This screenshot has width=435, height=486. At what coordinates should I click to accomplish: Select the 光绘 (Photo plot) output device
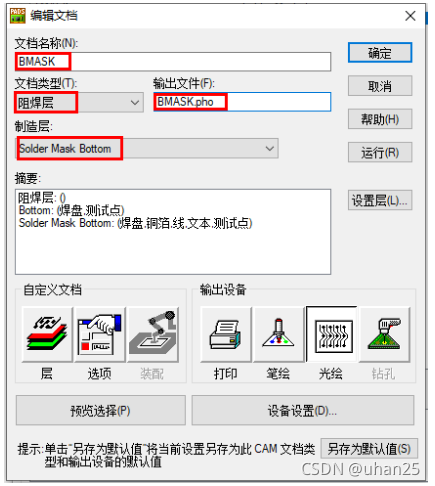tap(332, 334)
